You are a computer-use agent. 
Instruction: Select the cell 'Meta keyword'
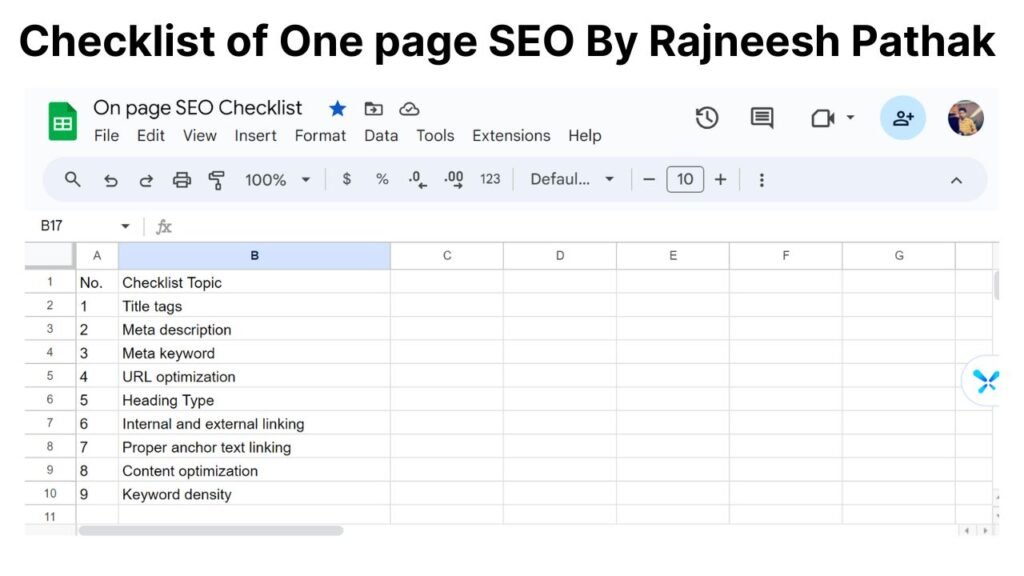tap(254, 353)
